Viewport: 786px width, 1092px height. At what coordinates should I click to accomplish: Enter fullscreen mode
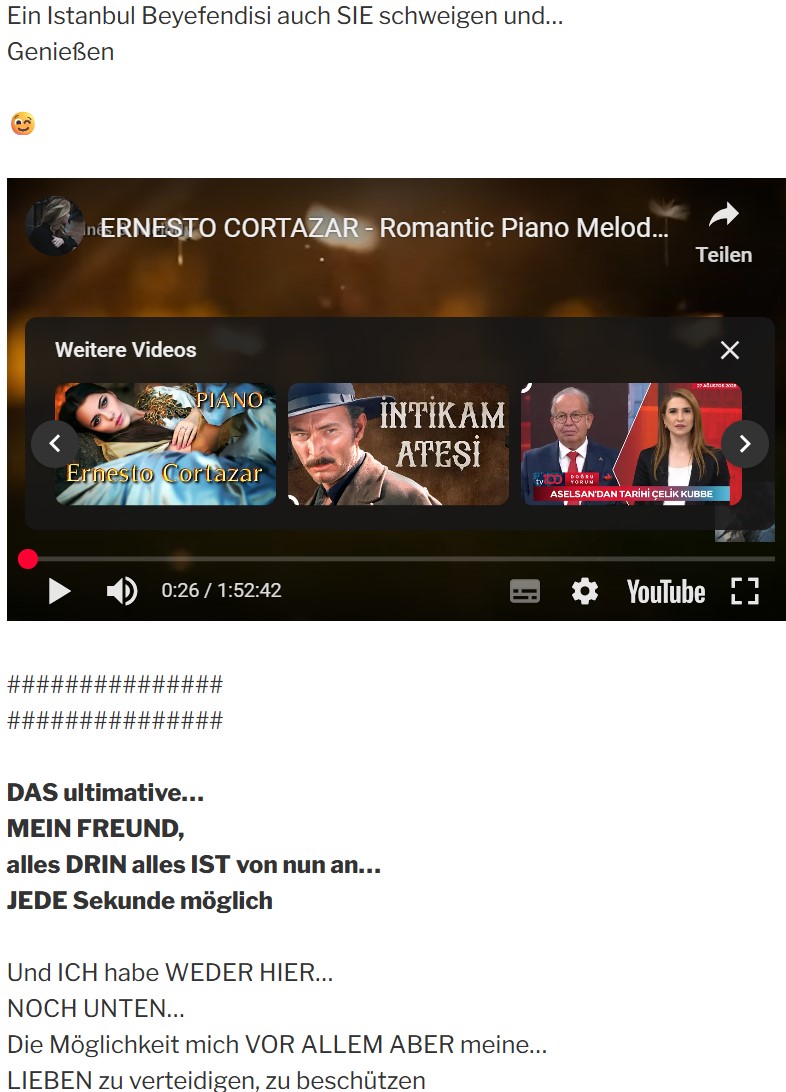(745, 591)
